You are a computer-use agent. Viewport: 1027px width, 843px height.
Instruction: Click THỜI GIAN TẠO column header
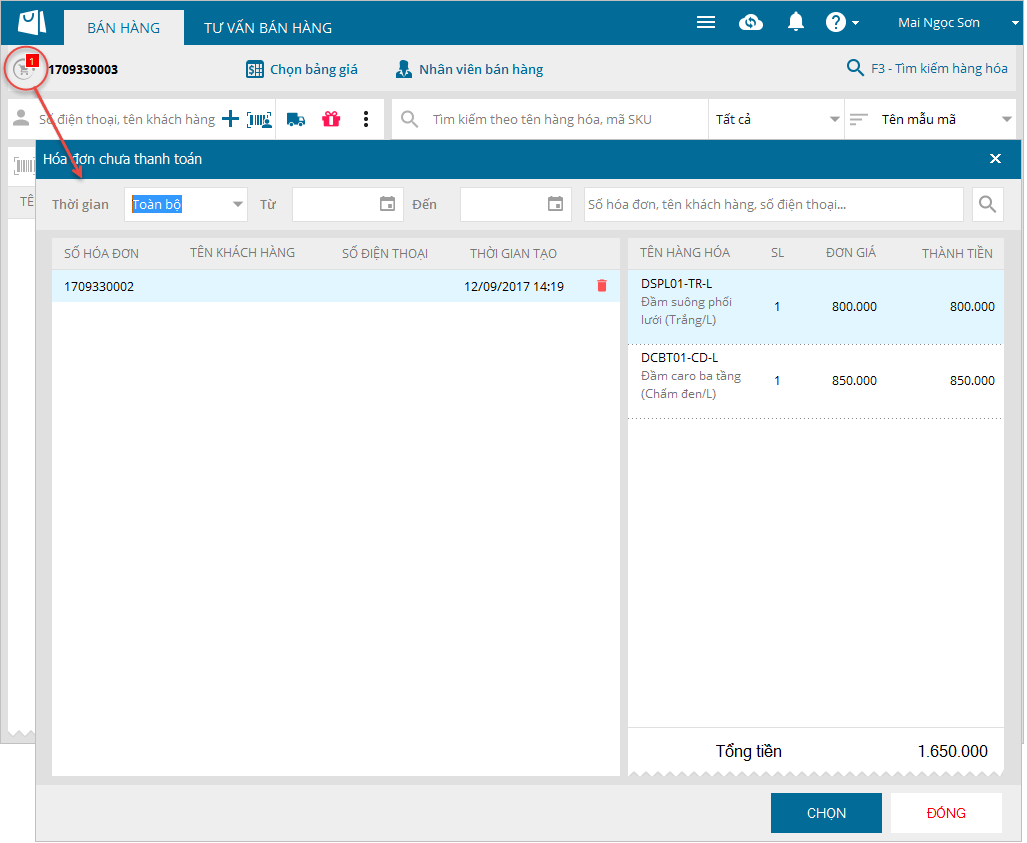tap(514, 253)
